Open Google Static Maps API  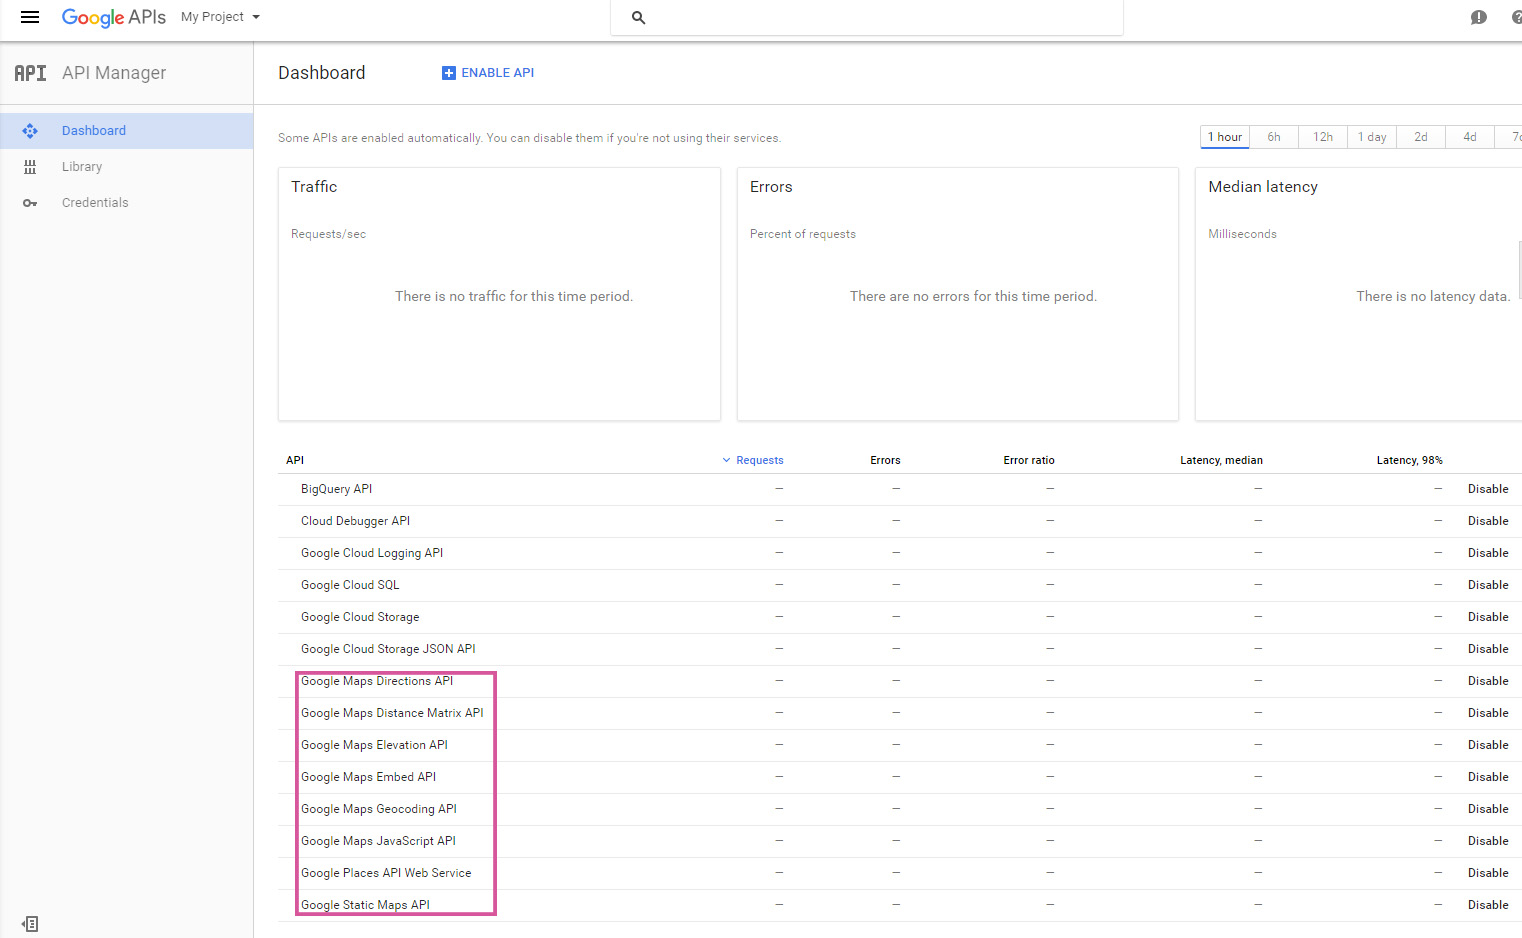coord(365,905)
